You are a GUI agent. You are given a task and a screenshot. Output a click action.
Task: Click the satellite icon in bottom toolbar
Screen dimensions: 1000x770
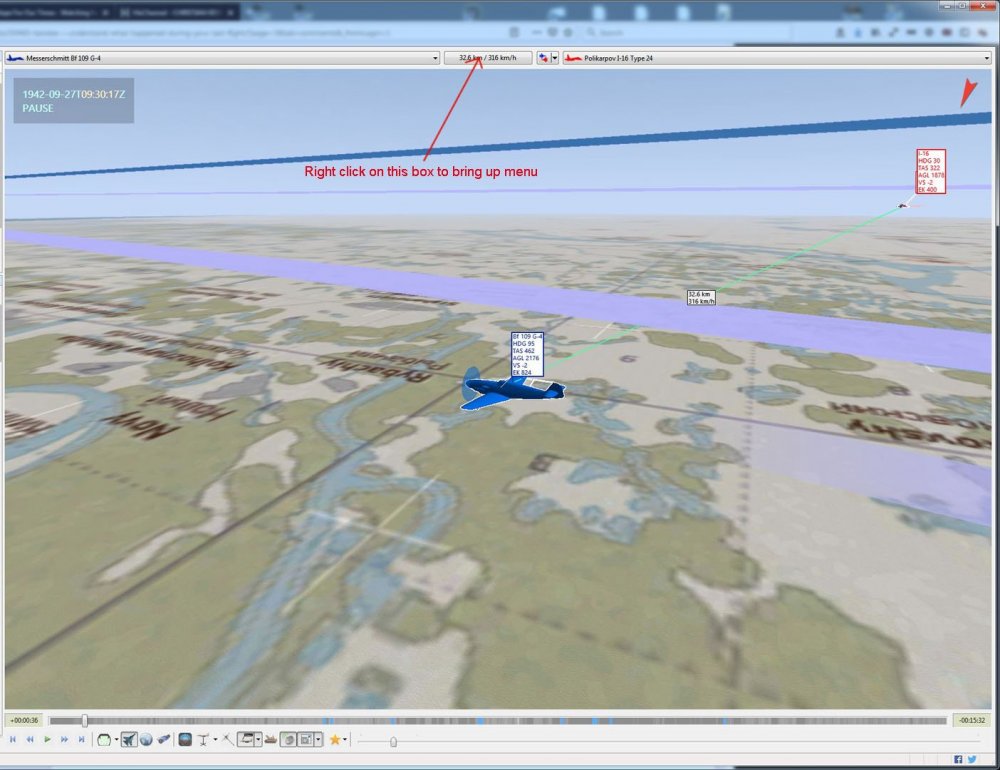(x=163, y=740)
